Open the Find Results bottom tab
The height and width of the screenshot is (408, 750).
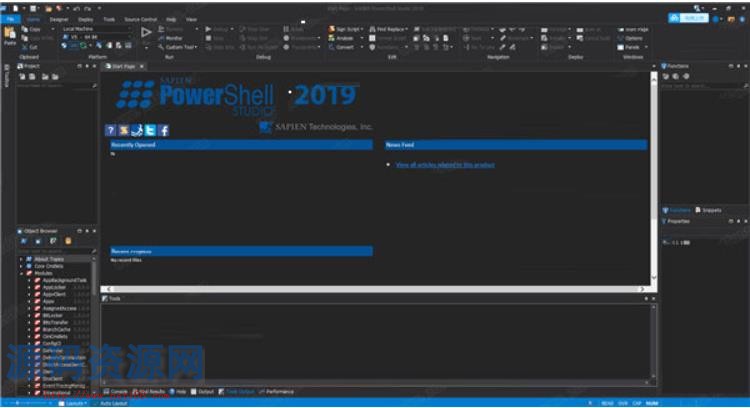pyautogui.click(x=149, y=392)
